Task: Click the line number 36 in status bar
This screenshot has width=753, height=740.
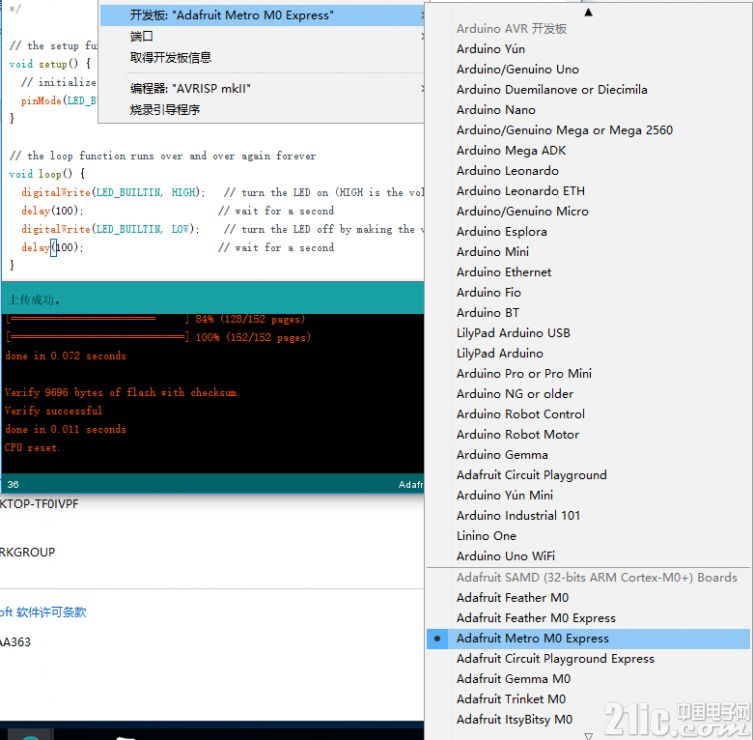Action: [x=13, y=485]
